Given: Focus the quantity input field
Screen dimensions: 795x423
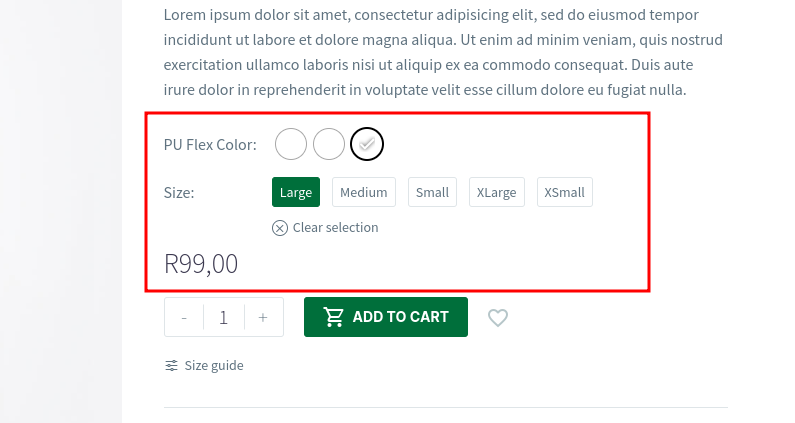Looking at the screenshot, I should (x=224, y=318).
